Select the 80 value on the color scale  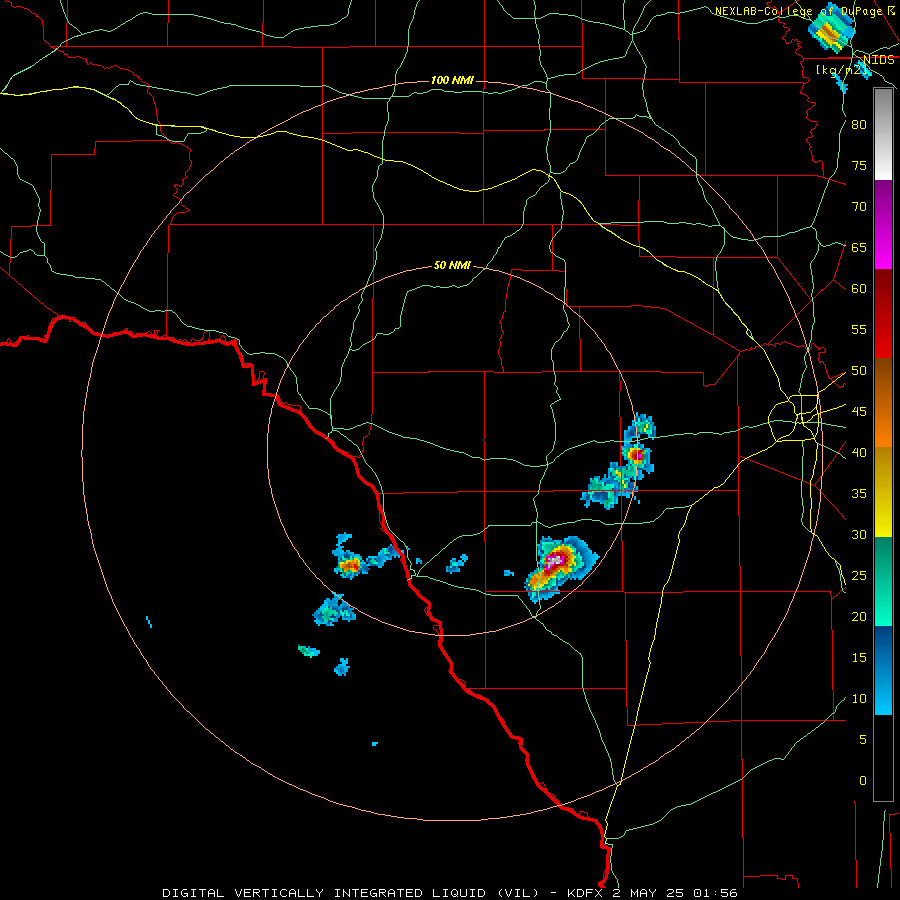point(859,125)
